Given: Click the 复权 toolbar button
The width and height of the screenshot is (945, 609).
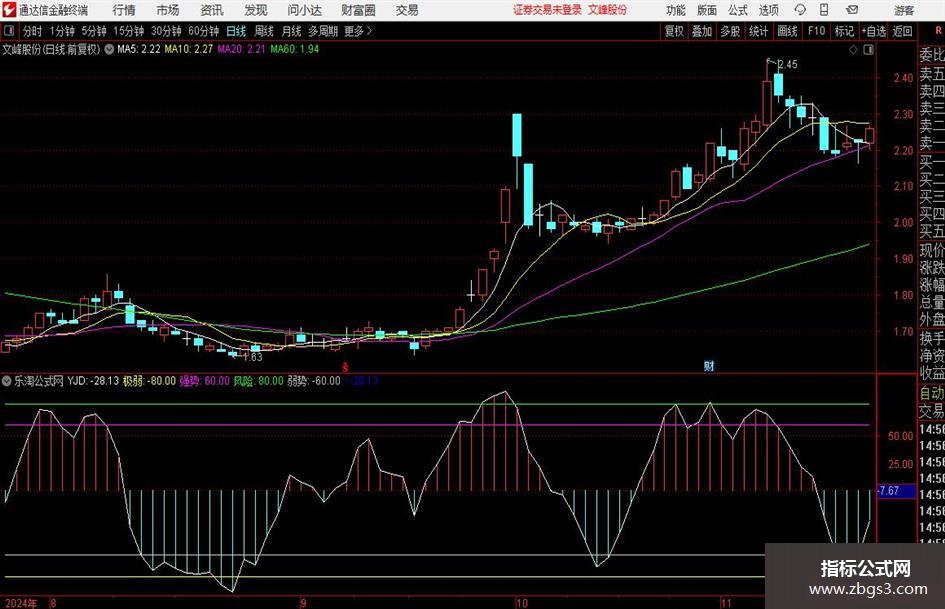Looking at the screenshot, I should pyautogui.click(x=674, y=31).
